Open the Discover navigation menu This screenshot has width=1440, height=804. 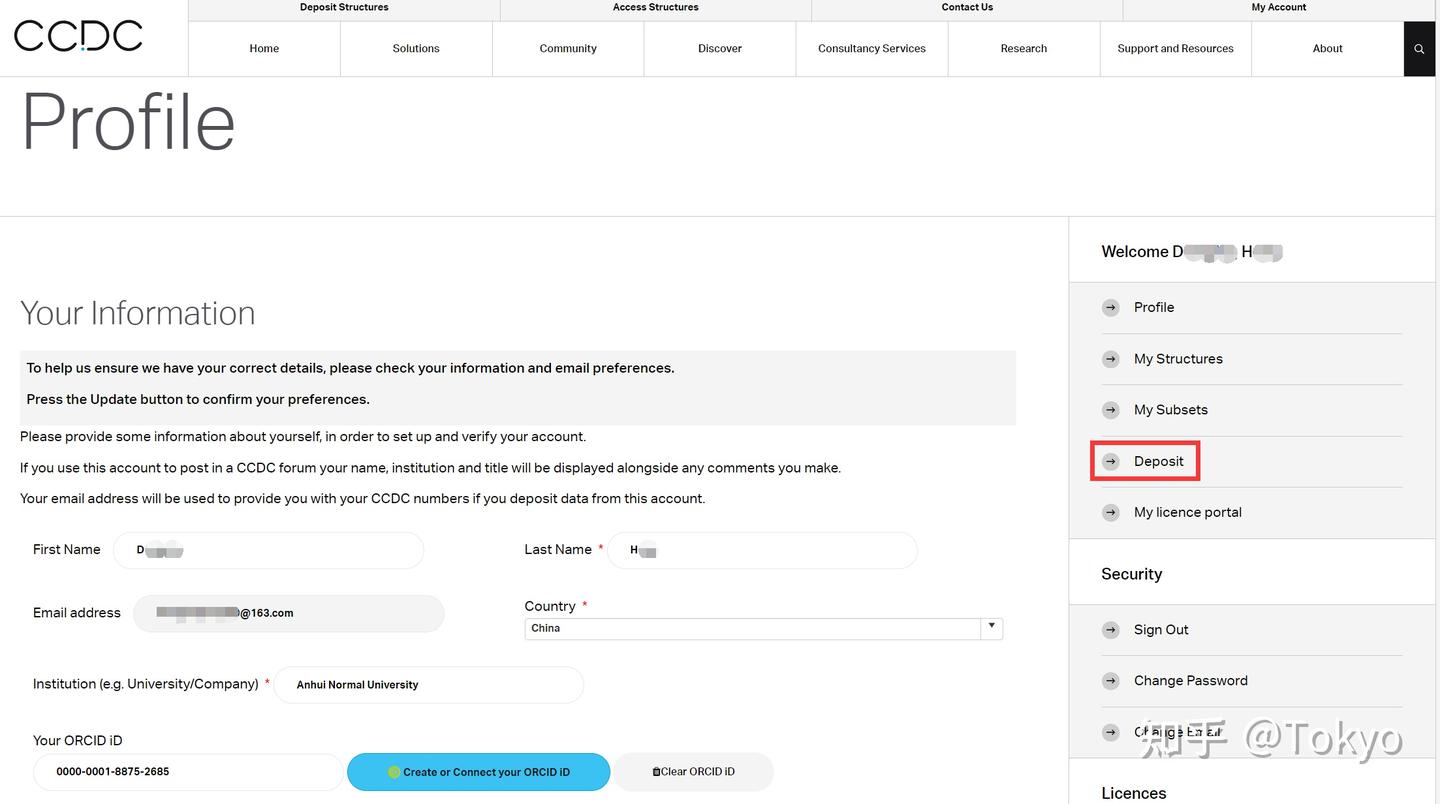tap(720, 49)
